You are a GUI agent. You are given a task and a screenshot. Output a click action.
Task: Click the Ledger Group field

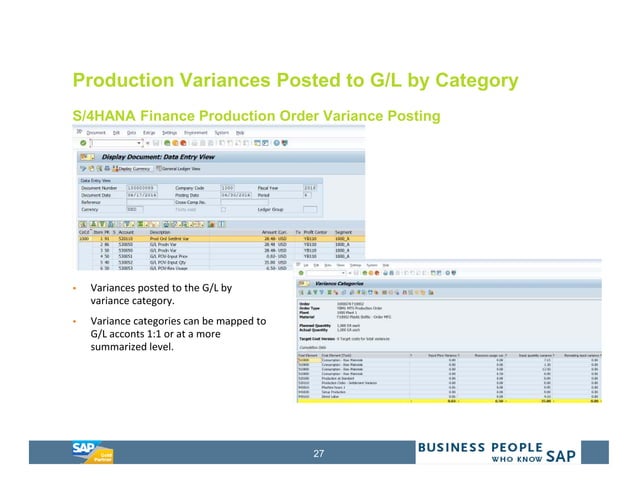click(x=310, y=209)
